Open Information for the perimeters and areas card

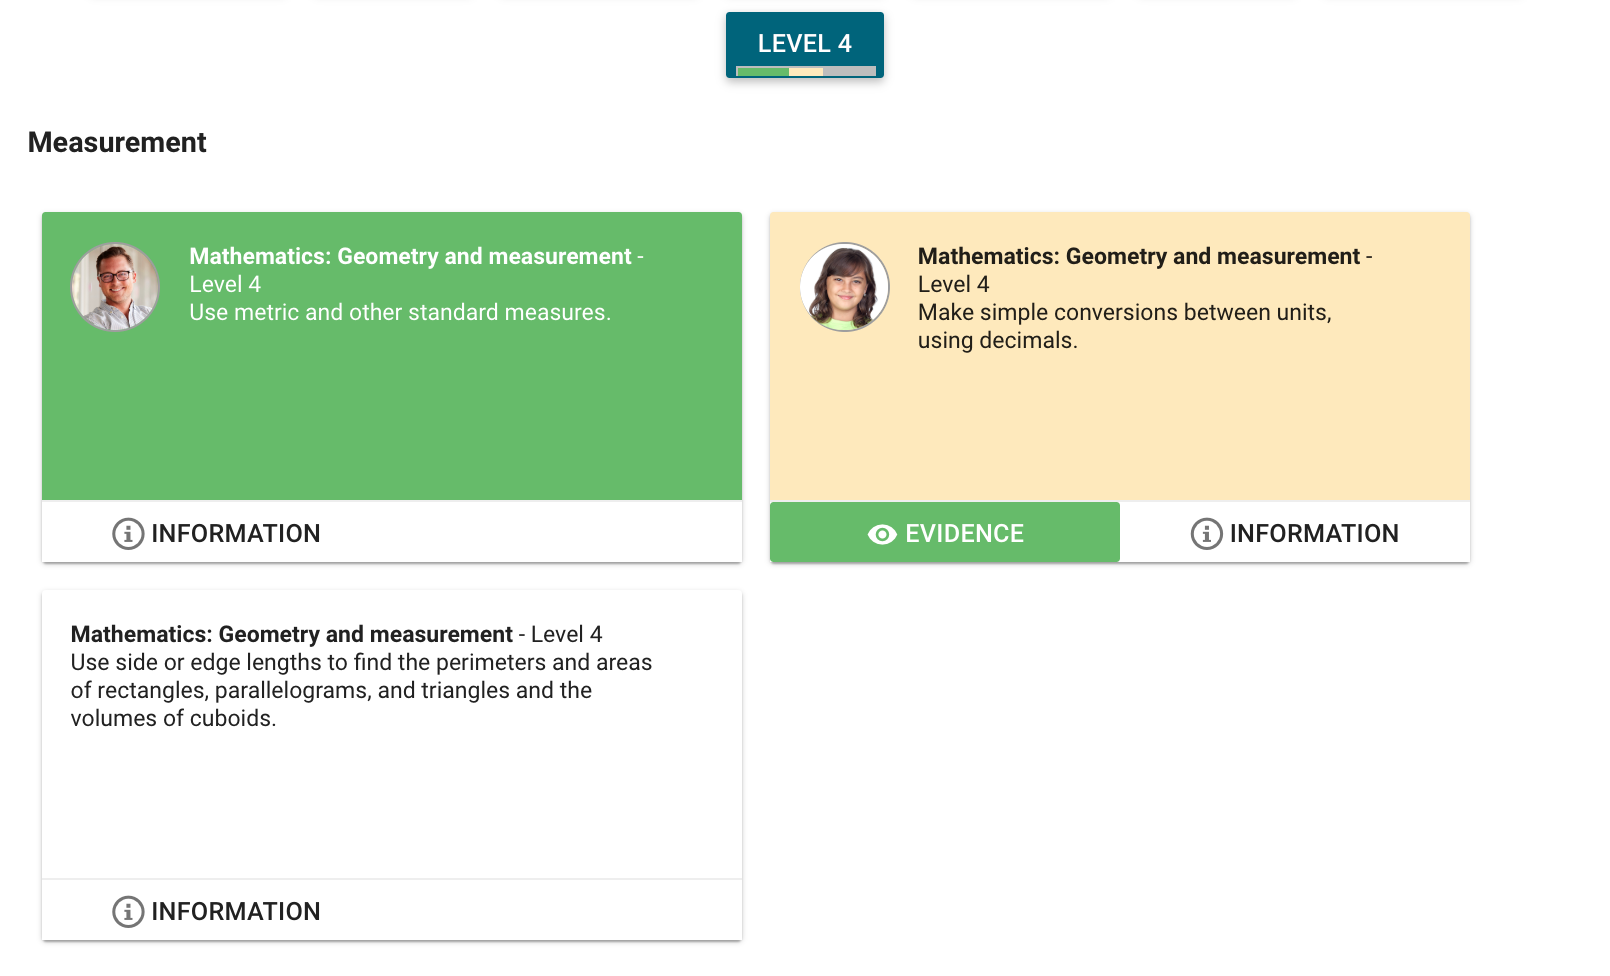tap(235, 912)
